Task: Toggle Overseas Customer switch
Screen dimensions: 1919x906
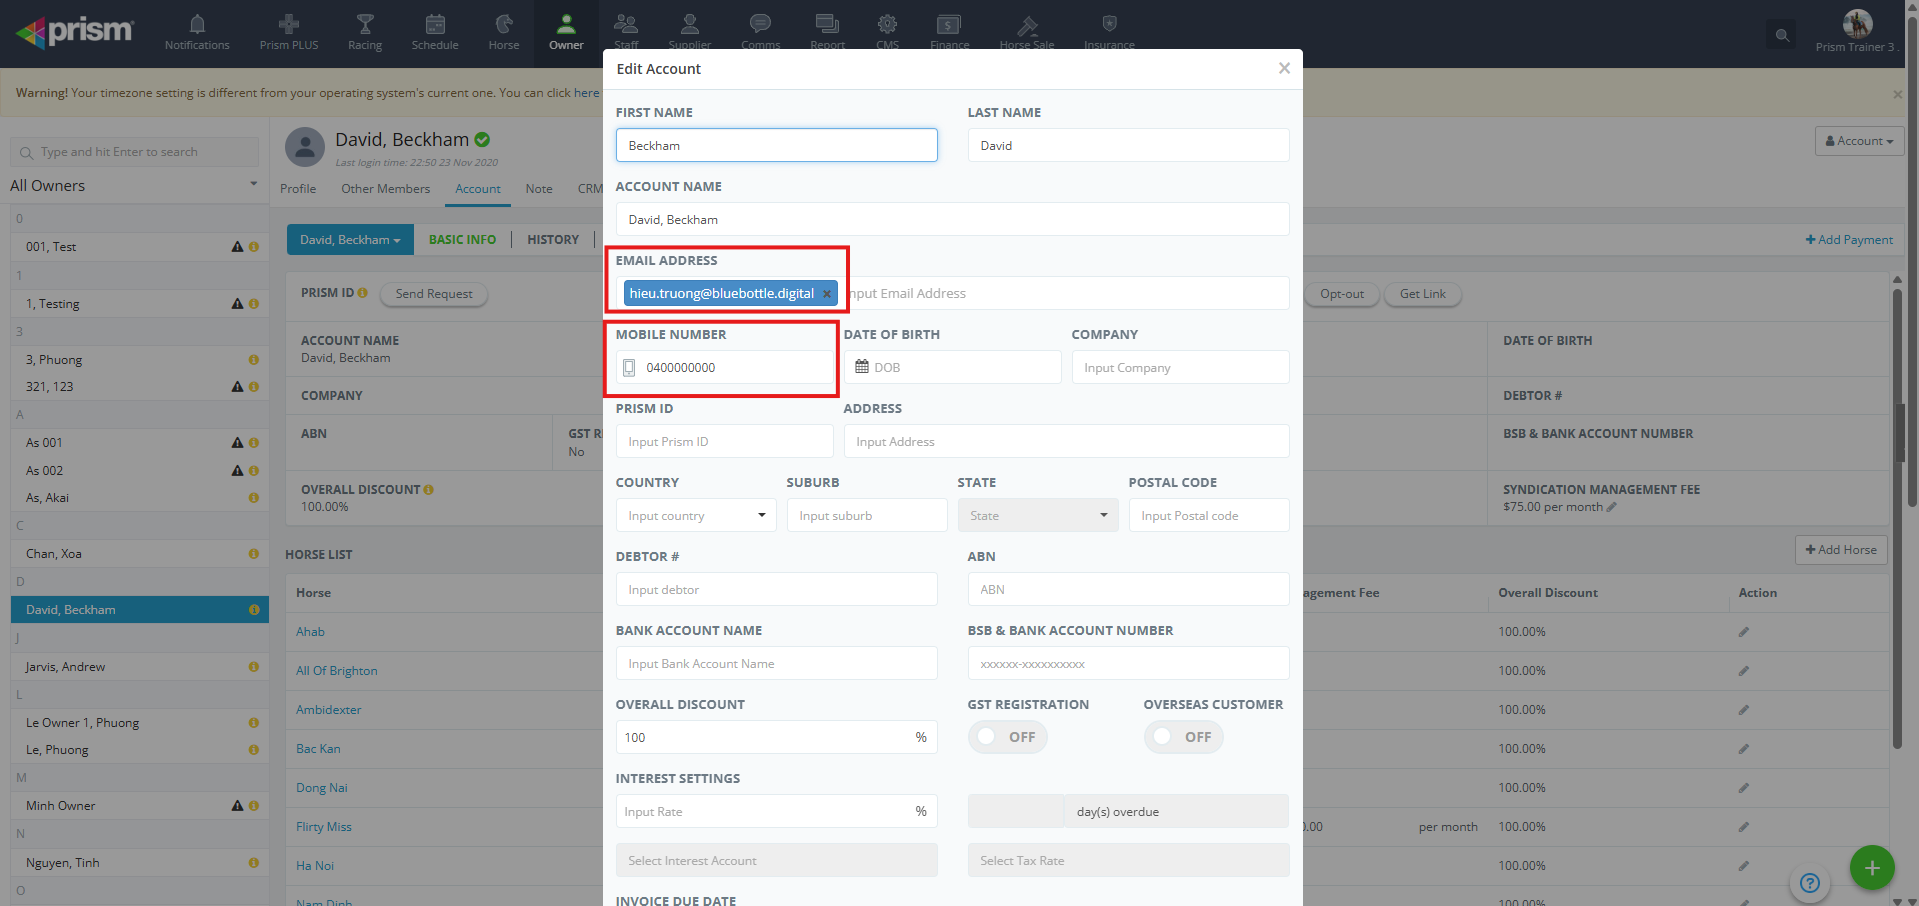Action: tap(1183, 737)
